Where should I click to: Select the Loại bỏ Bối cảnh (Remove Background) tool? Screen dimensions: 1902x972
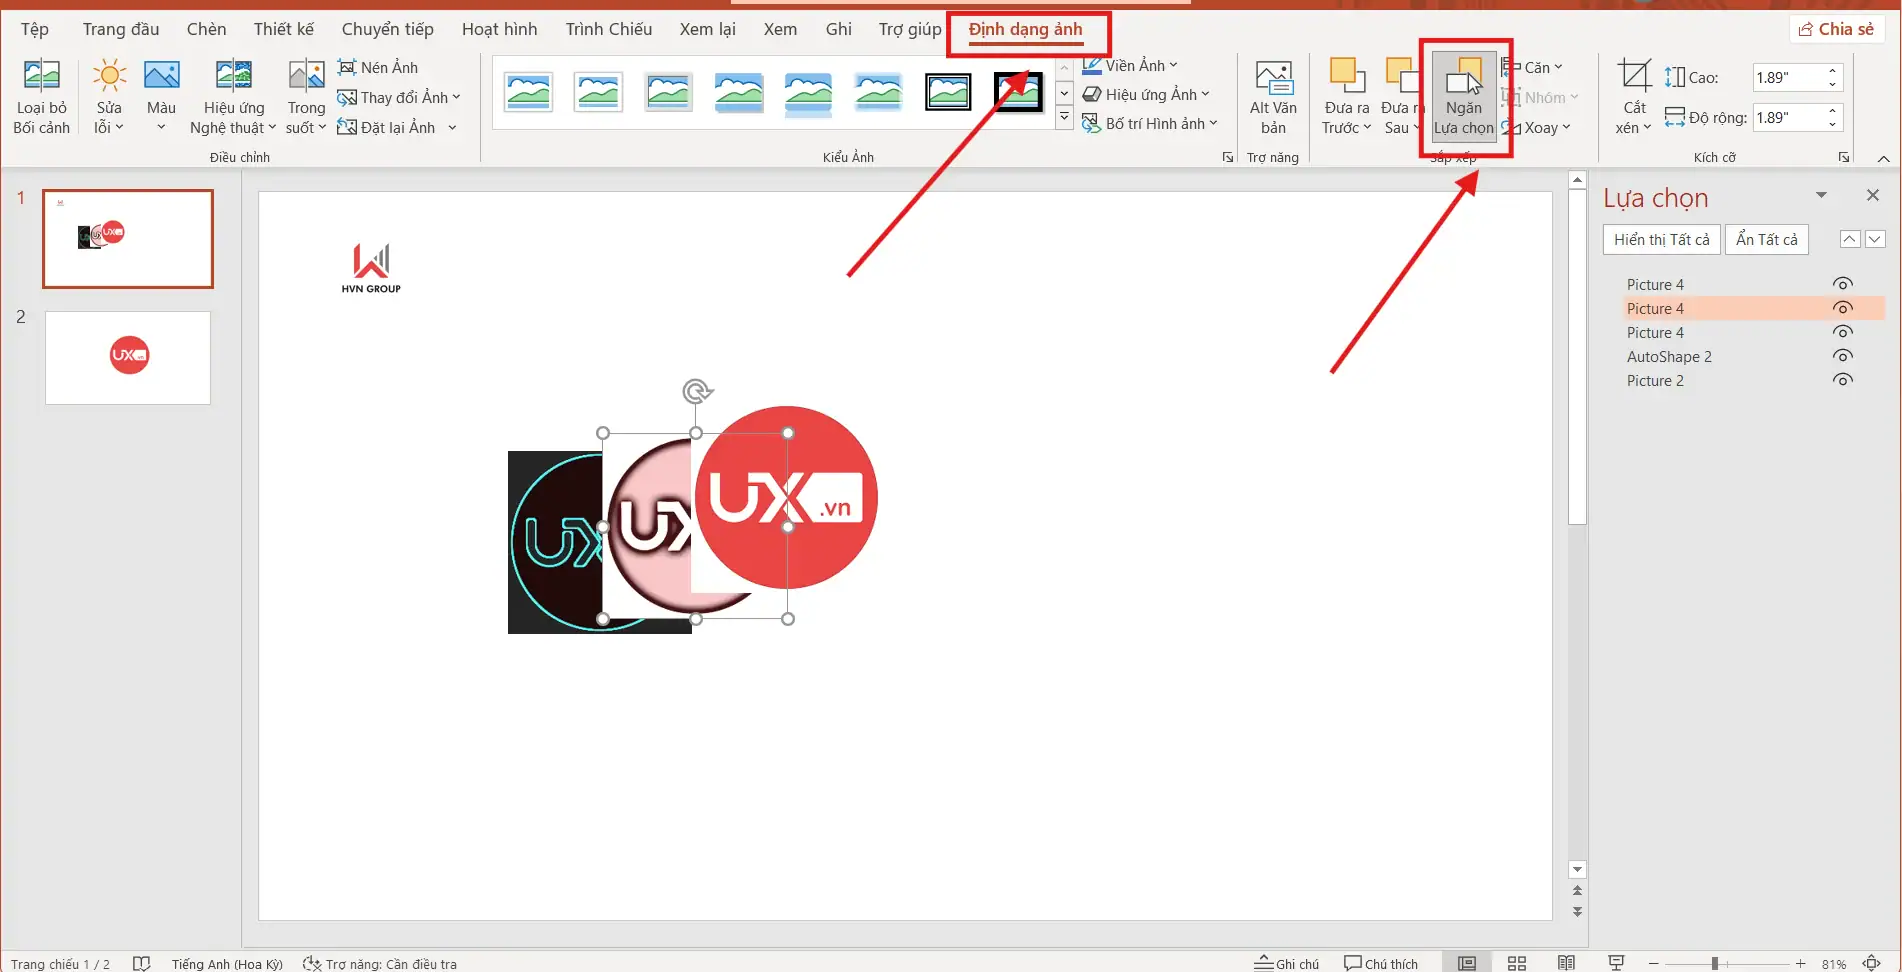coord(41,95)
